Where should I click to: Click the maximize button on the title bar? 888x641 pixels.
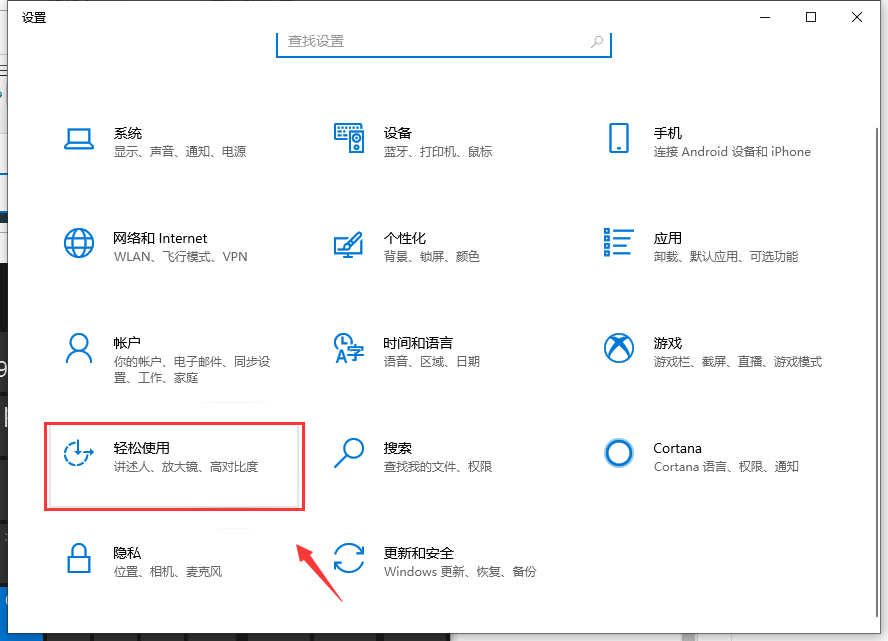tap(811, 17)
